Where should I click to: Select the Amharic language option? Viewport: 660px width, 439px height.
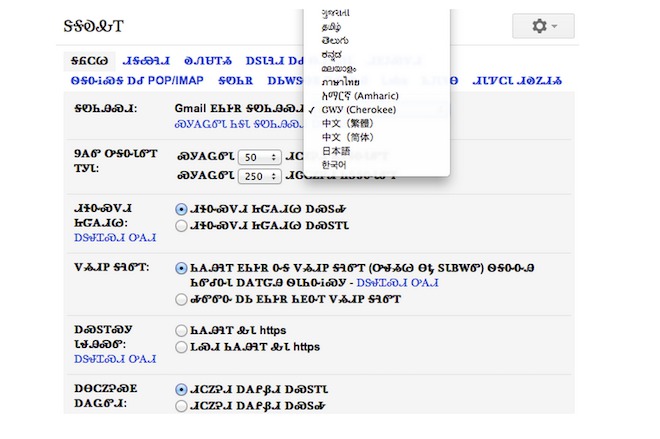[x=360, y=96]
